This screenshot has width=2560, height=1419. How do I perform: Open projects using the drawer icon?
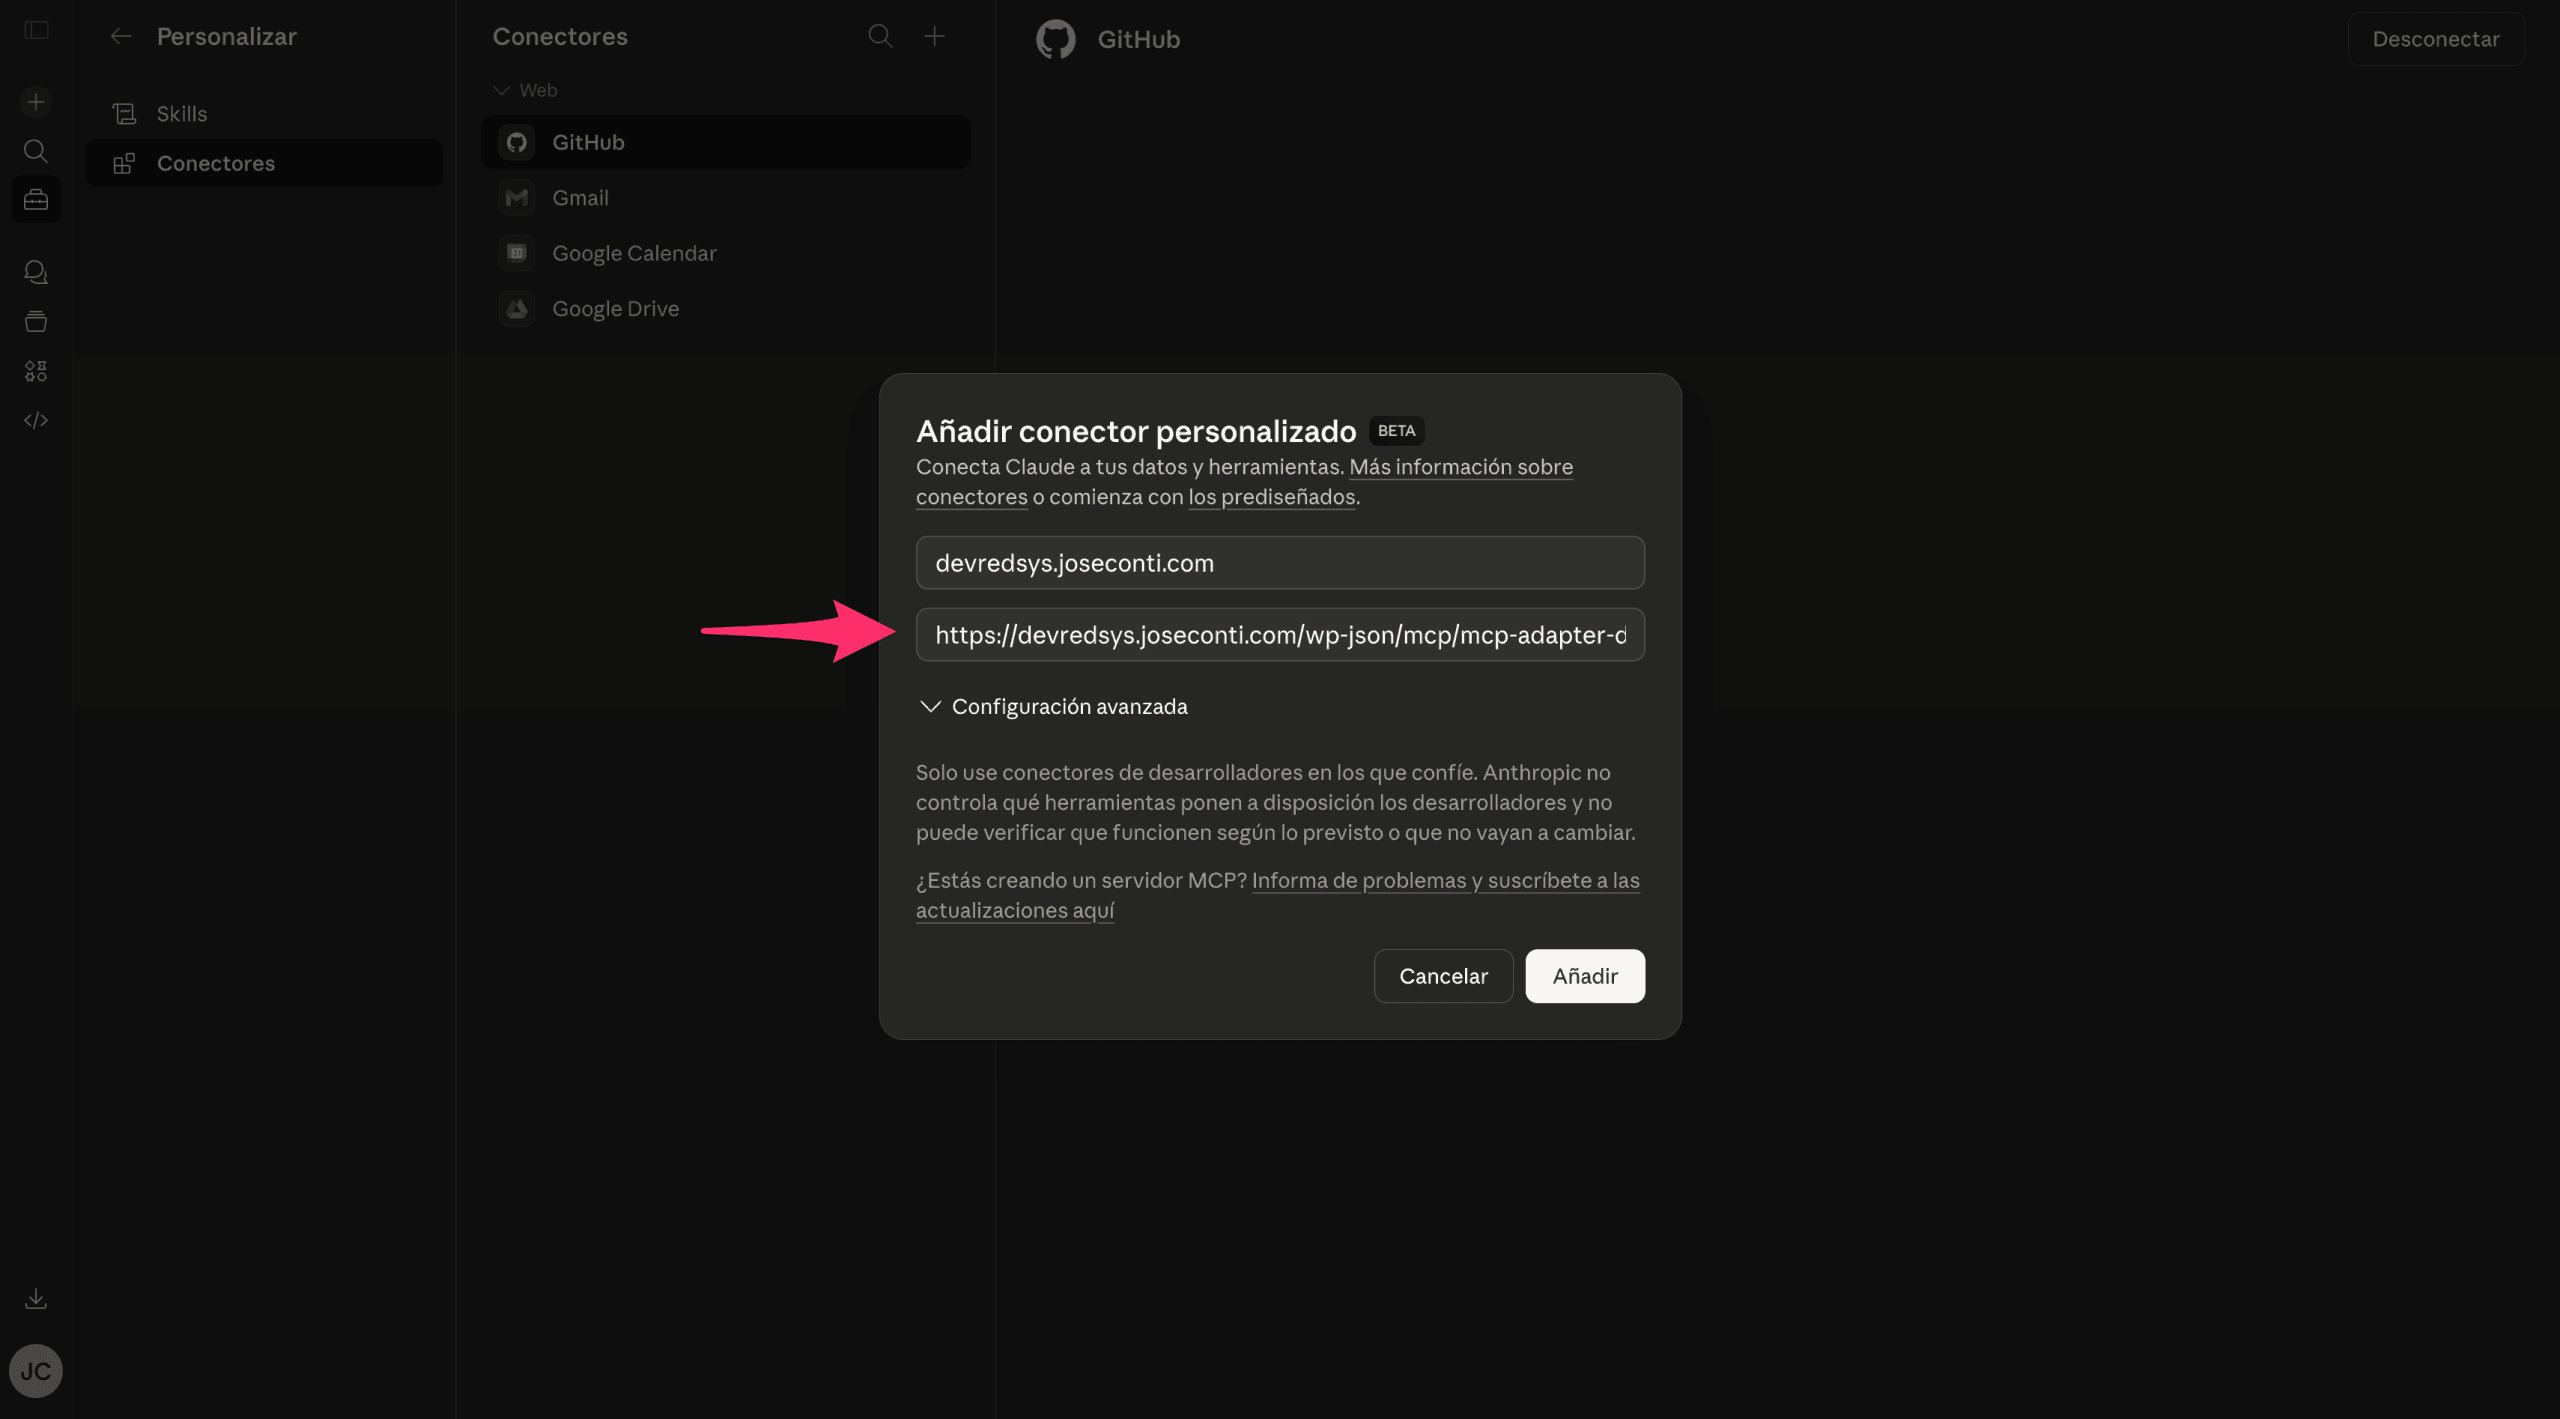click(36, 321)
